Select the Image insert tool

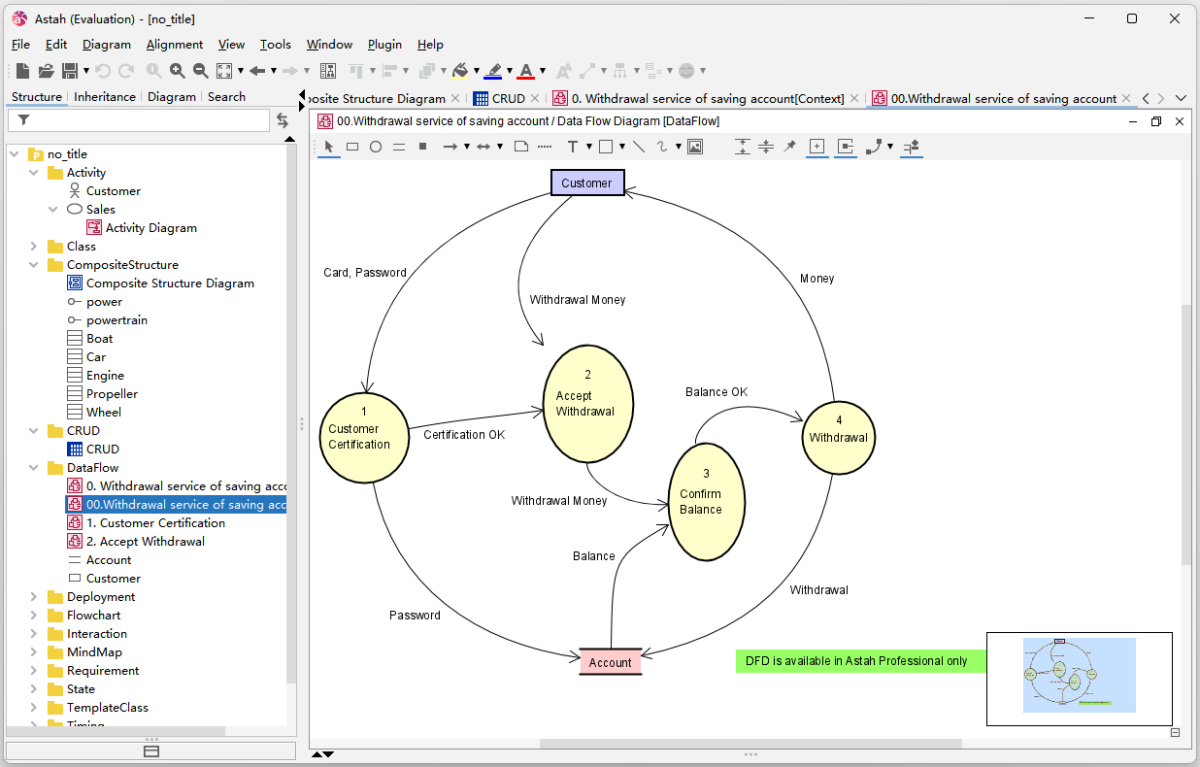click(x=695, y=147)
